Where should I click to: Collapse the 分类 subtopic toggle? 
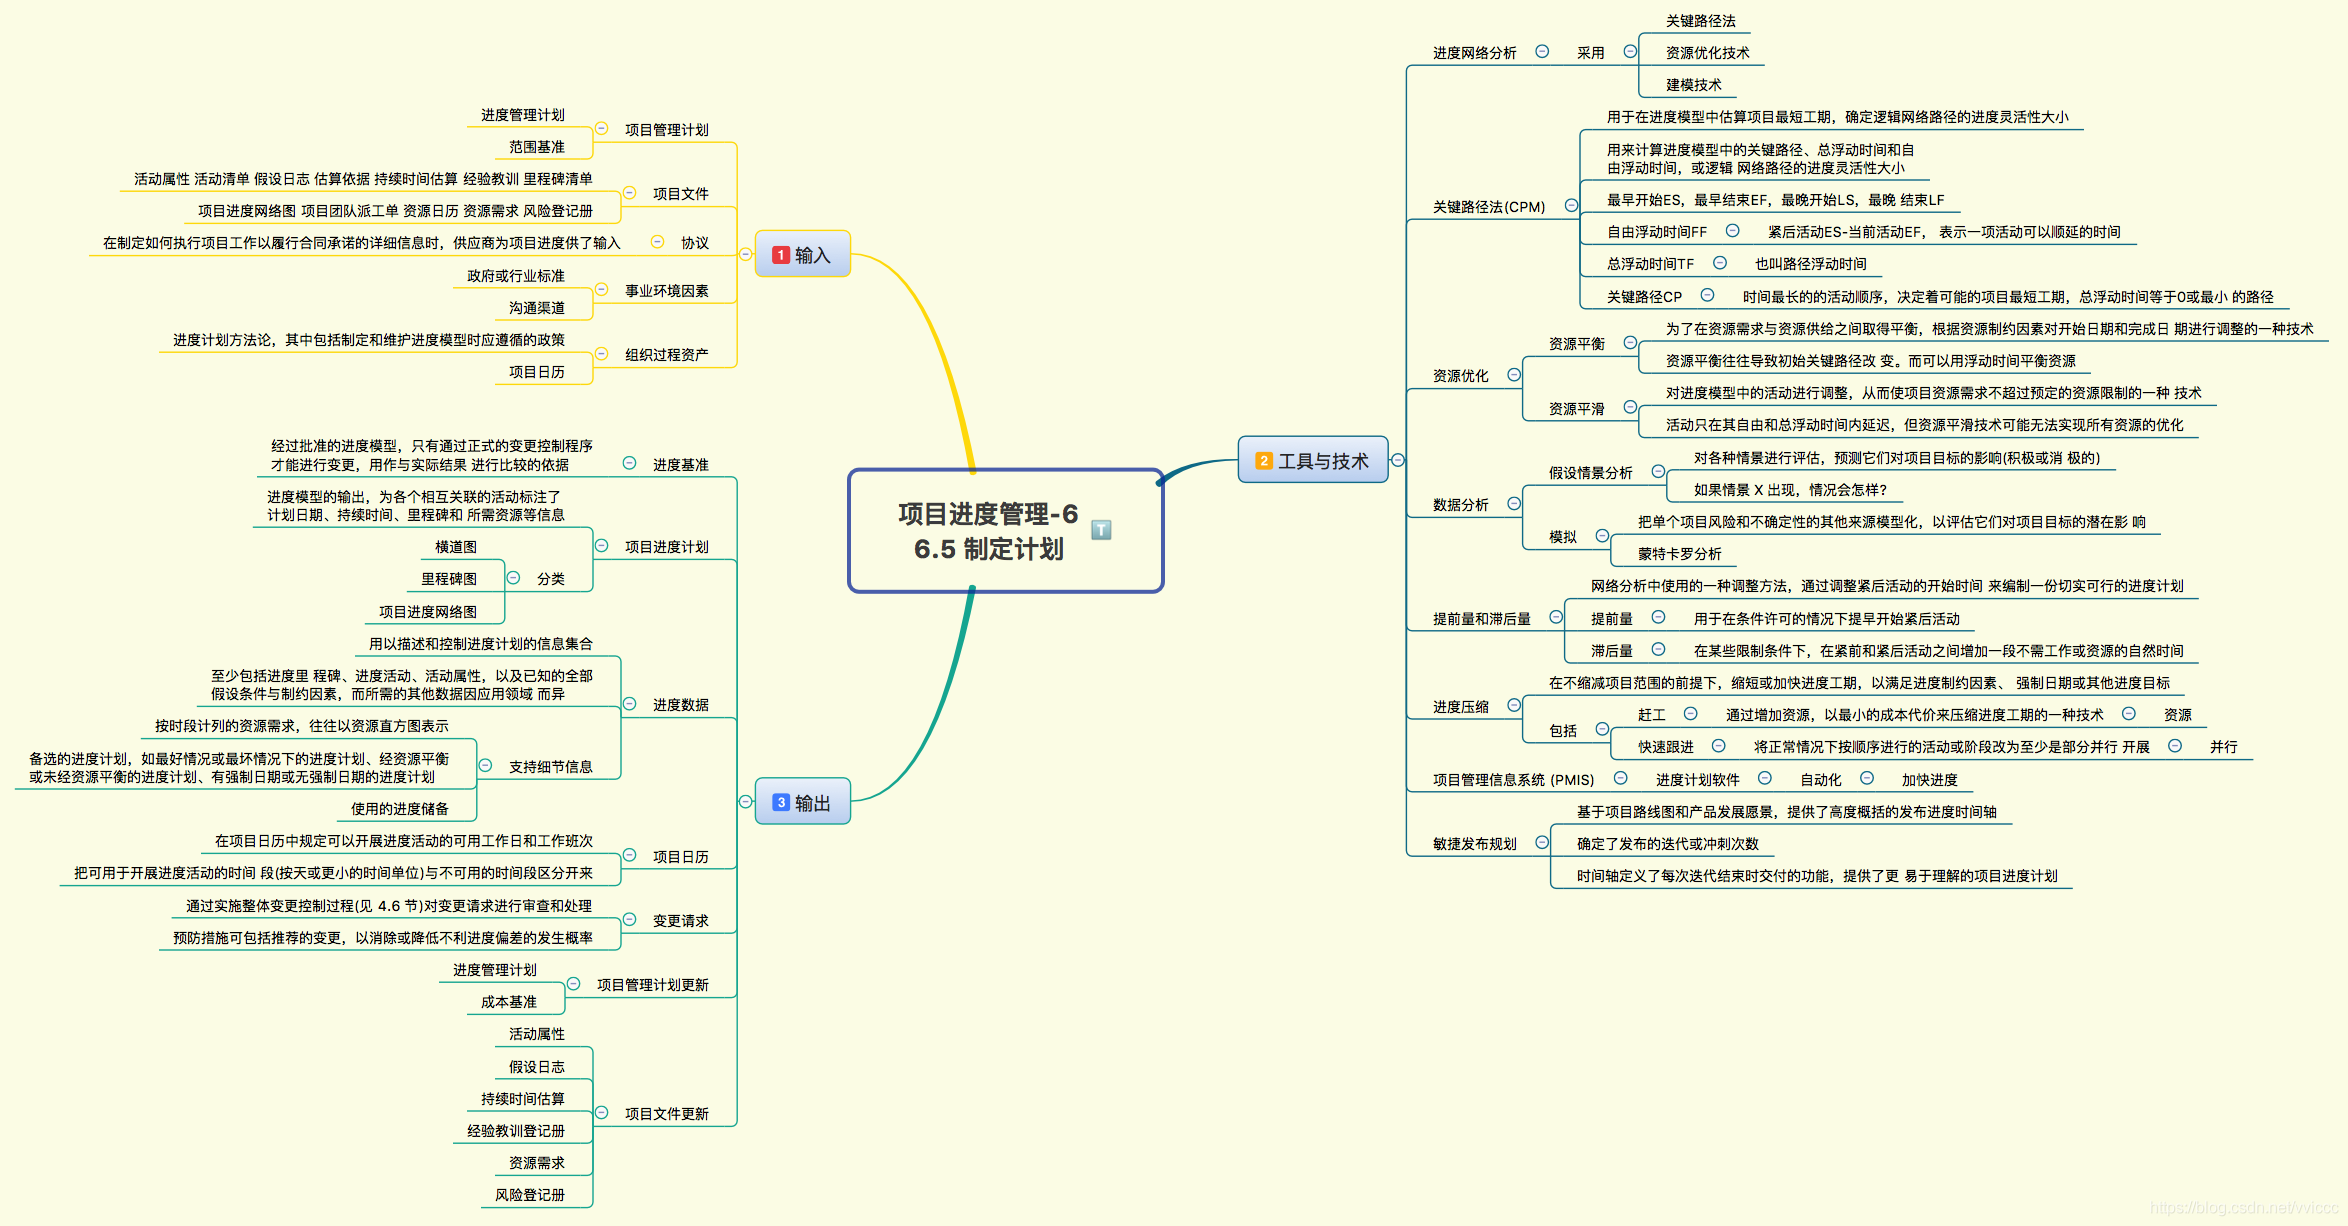point(514,578)
